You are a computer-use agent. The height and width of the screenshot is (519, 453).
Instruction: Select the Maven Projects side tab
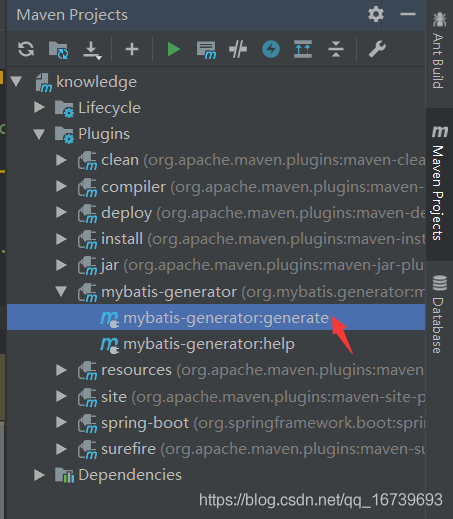point(439,183)
